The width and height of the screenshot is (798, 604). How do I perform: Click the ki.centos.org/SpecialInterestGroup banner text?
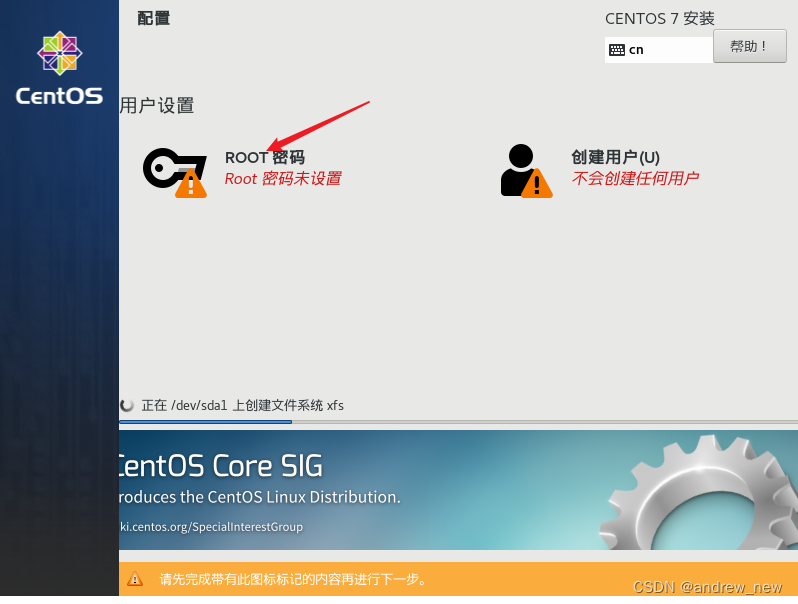tap(211, 527)
